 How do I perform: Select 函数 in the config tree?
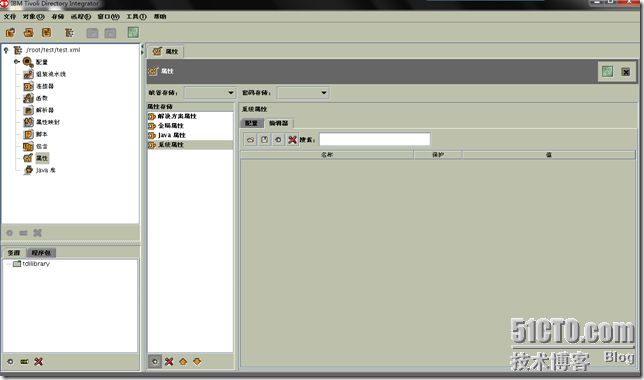pos(42,98)
